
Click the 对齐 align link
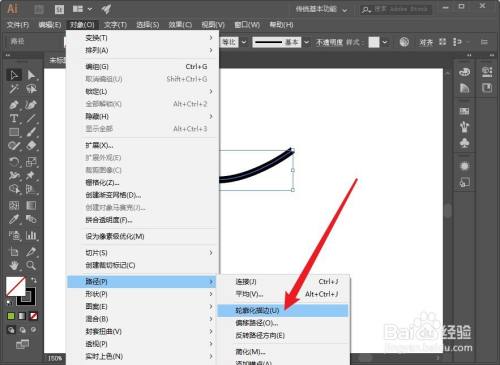tap(426, 42)
